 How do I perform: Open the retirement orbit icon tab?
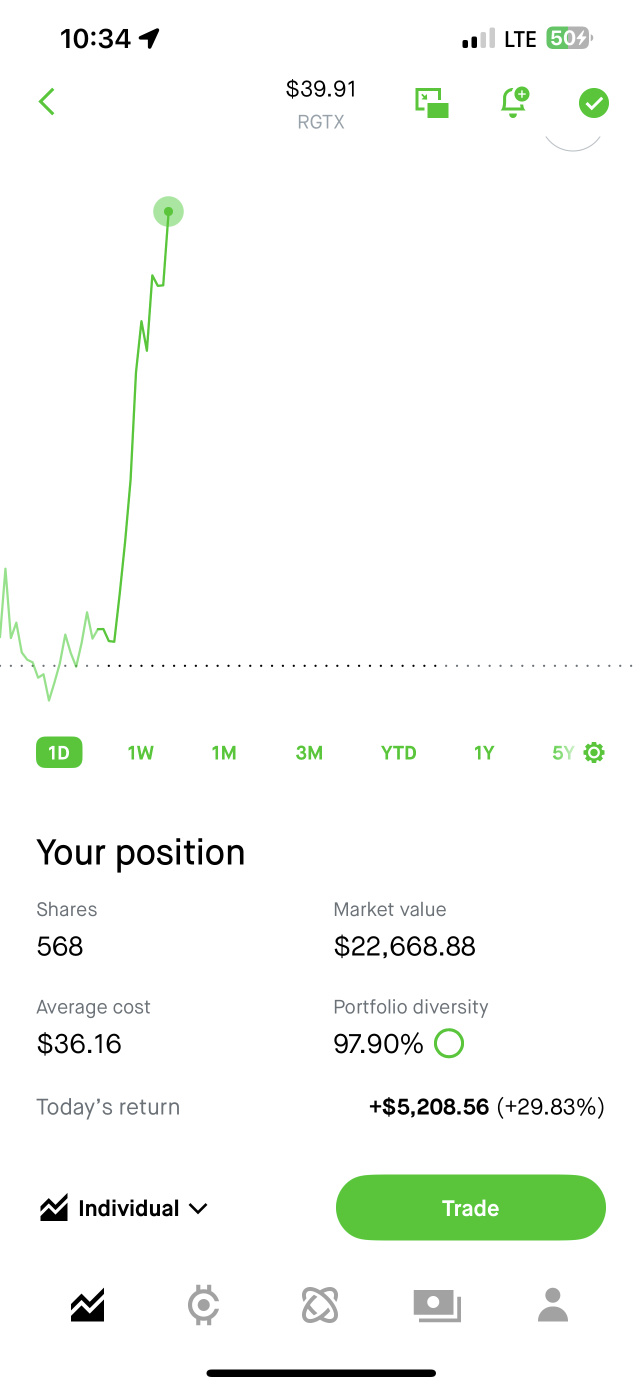point(320,1305)
